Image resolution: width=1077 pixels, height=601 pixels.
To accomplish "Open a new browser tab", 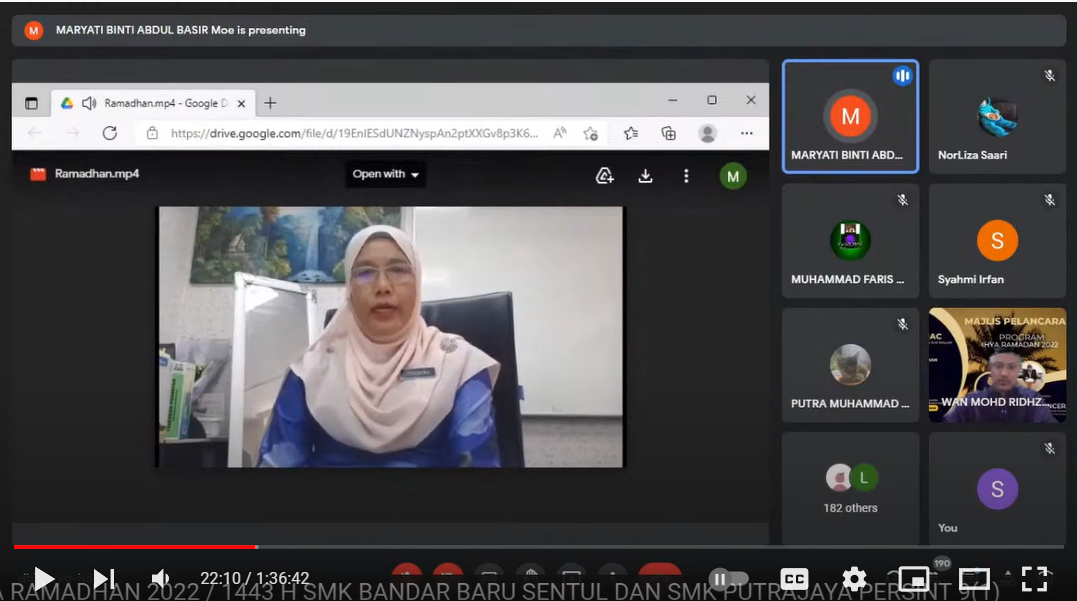I will tap(270, 103).
